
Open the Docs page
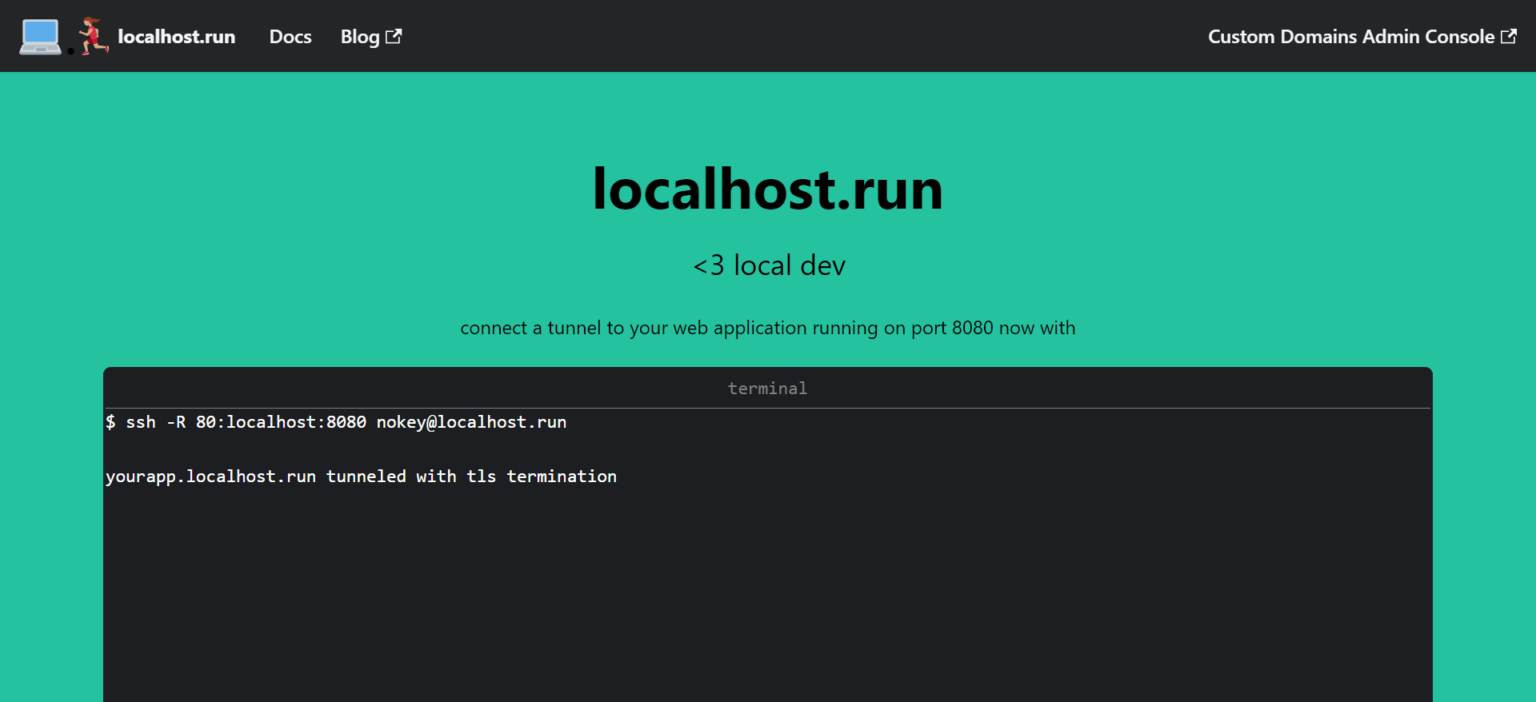[290, 36]
